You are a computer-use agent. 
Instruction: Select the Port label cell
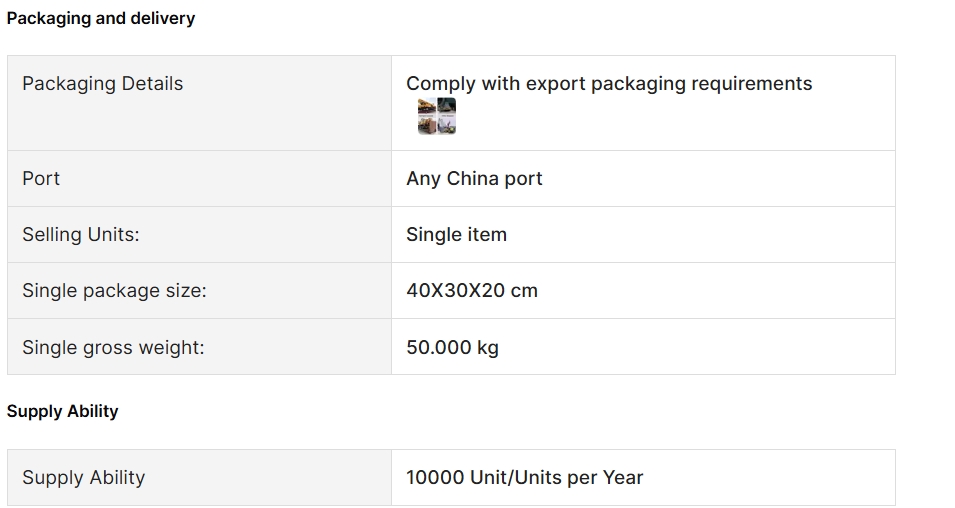pyautogui.click(x=199, y=178)
